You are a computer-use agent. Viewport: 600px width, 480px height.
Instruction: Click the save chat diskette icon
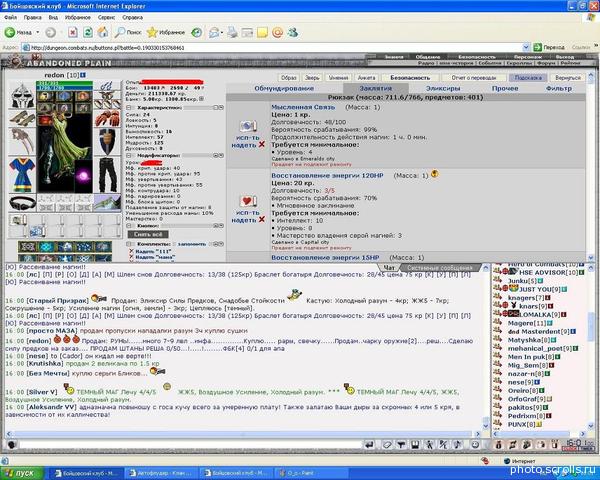coord(415,444)
